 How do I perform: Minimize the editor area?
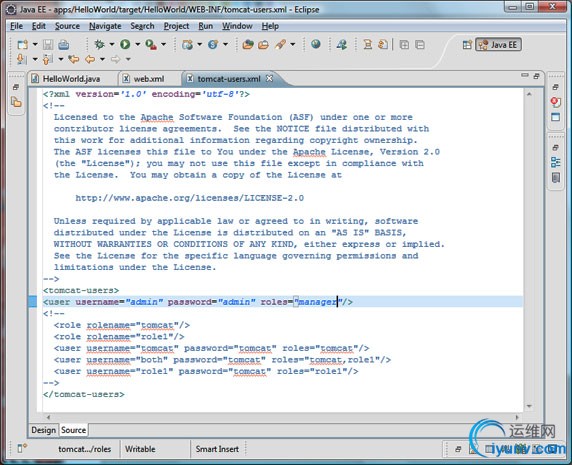click(525, 75)
